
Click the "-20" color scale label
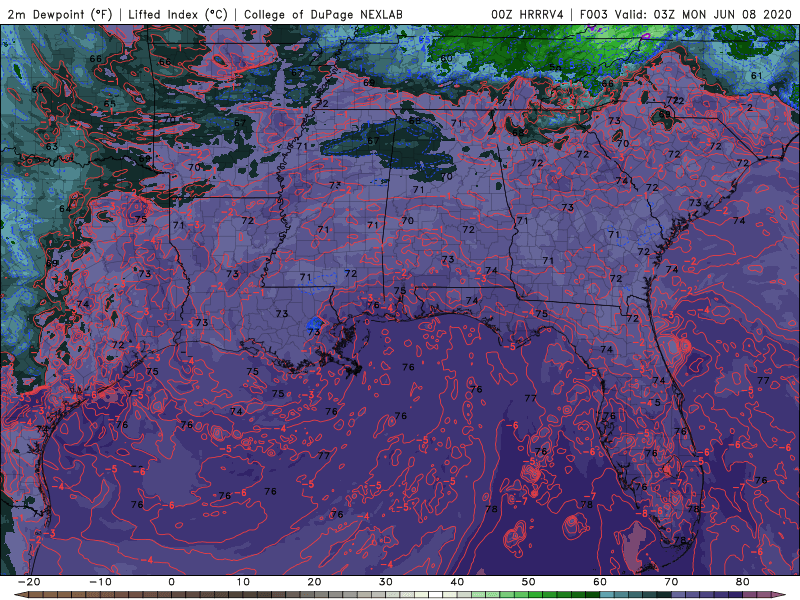point(29,582)
